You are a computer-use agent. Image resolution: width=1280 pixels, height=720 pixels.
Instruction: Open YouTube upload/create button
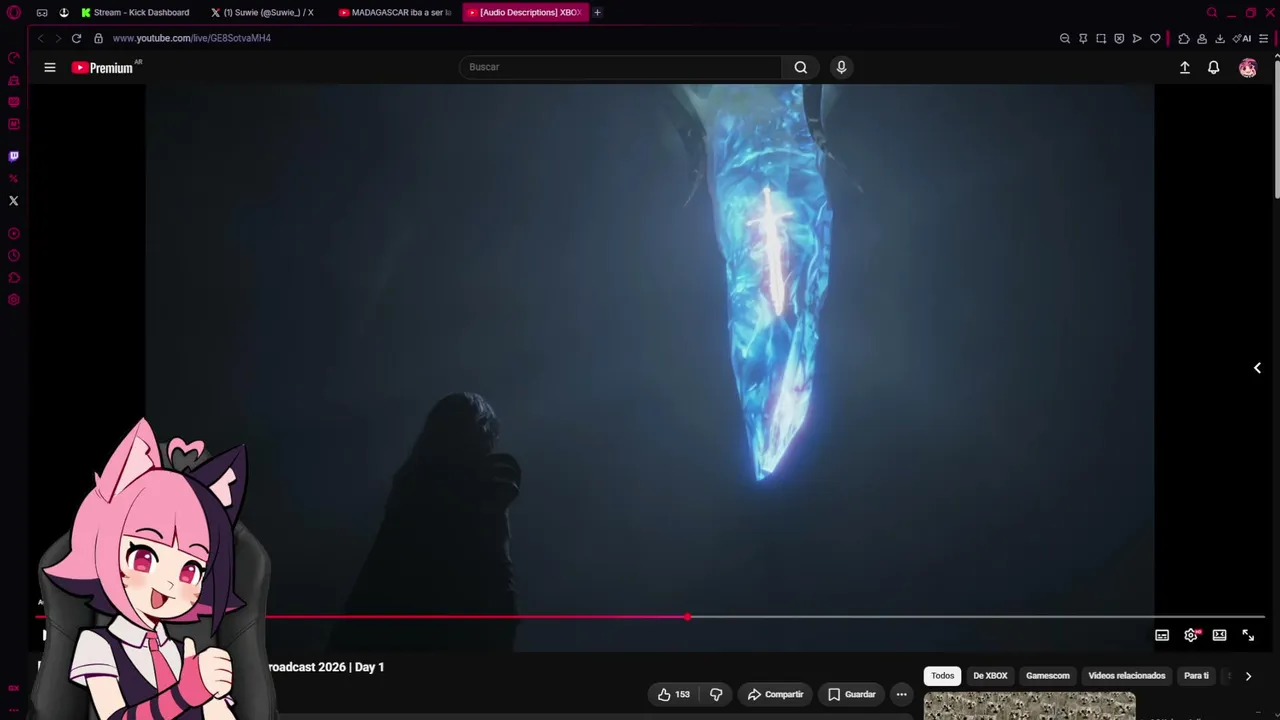pos(1185,67)
